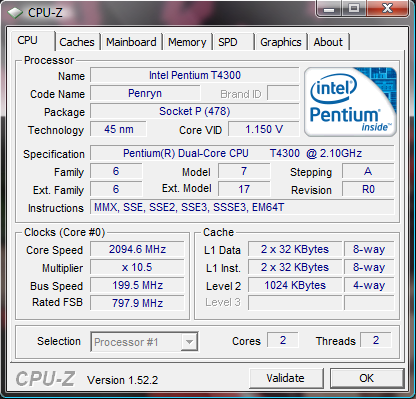Click the Family value field
416x399 pixels.
(x=116, y=171)
